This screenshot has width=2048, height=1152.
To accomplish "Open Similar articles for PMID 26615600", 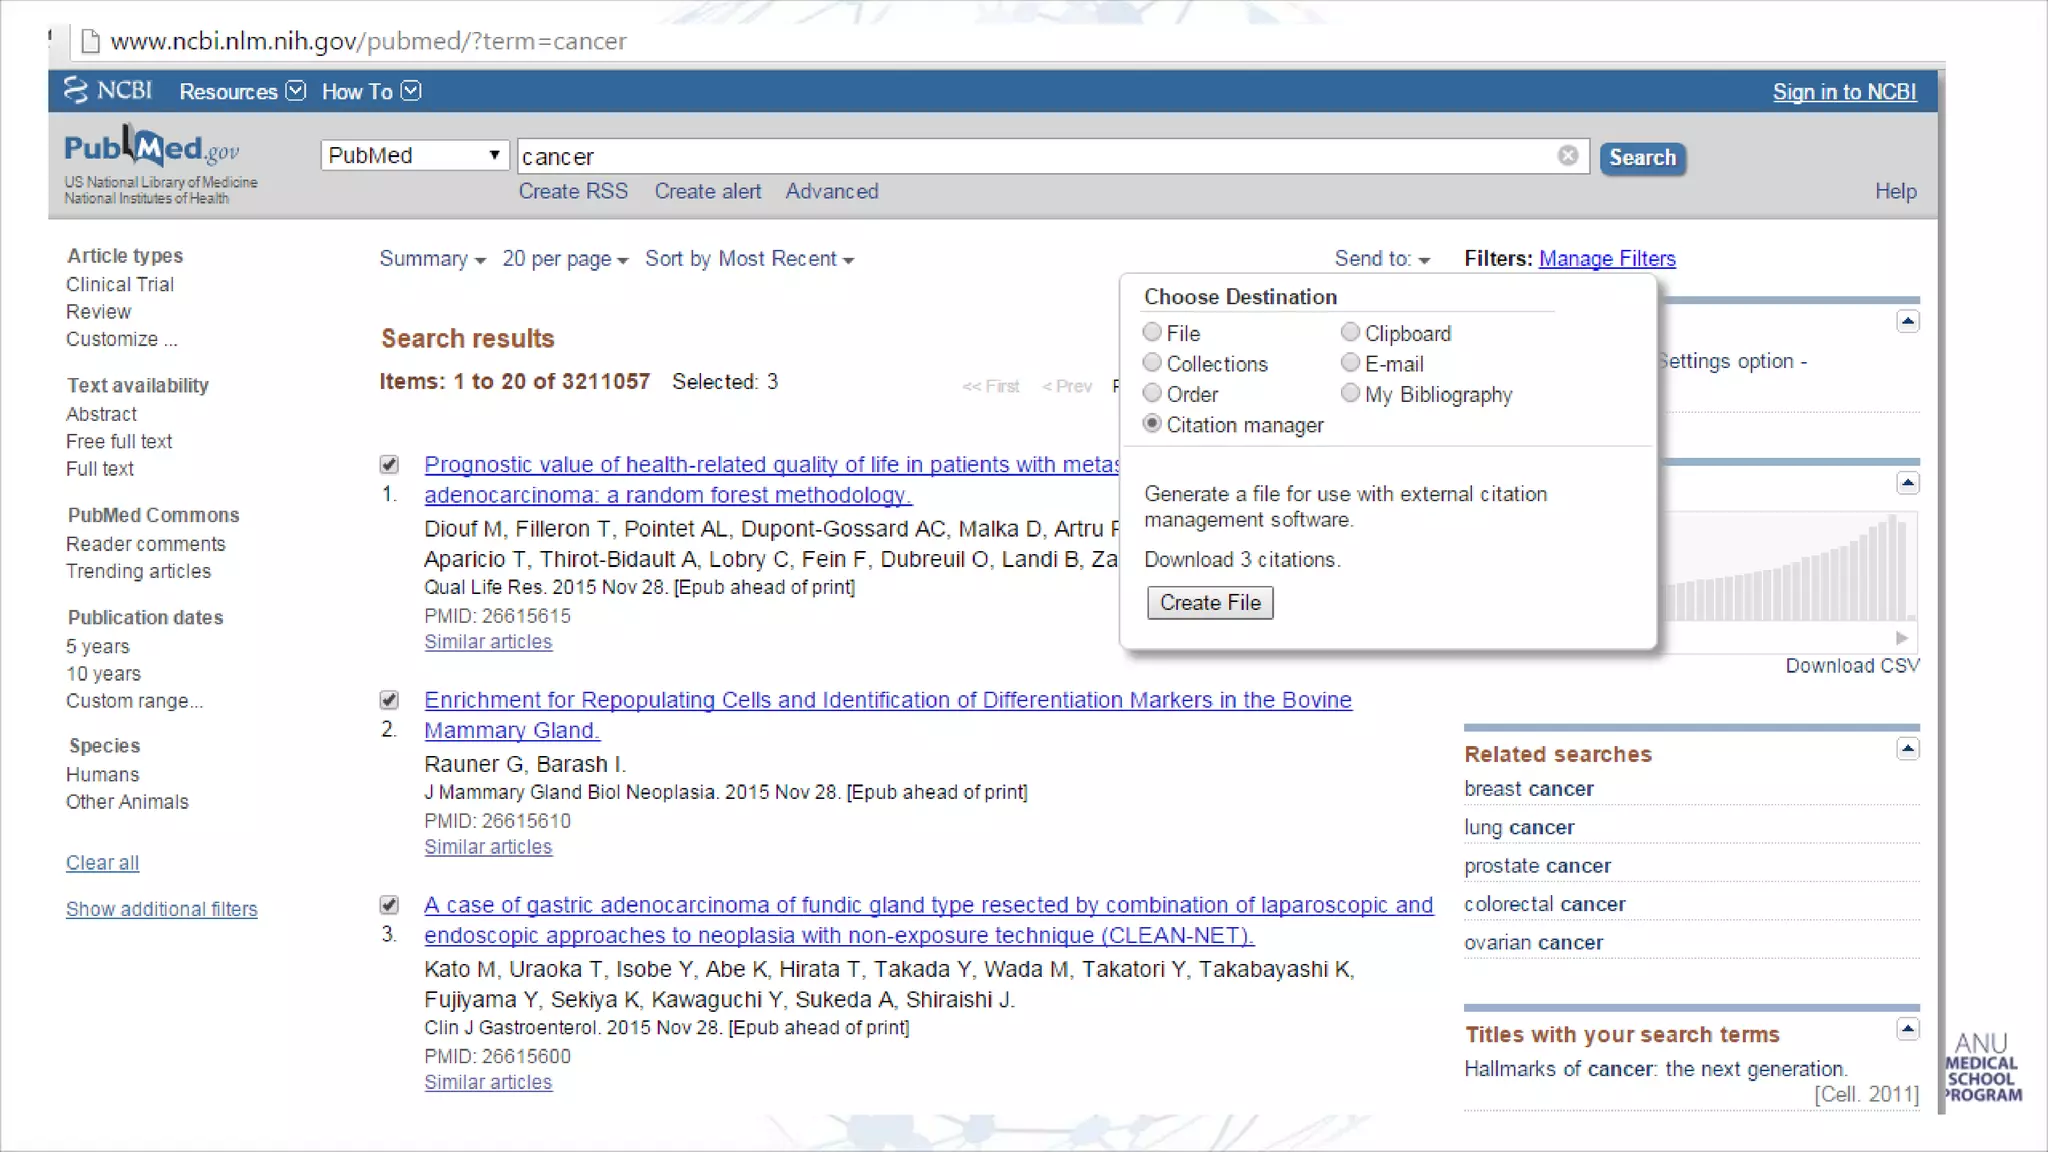I will coord(488,1082).
